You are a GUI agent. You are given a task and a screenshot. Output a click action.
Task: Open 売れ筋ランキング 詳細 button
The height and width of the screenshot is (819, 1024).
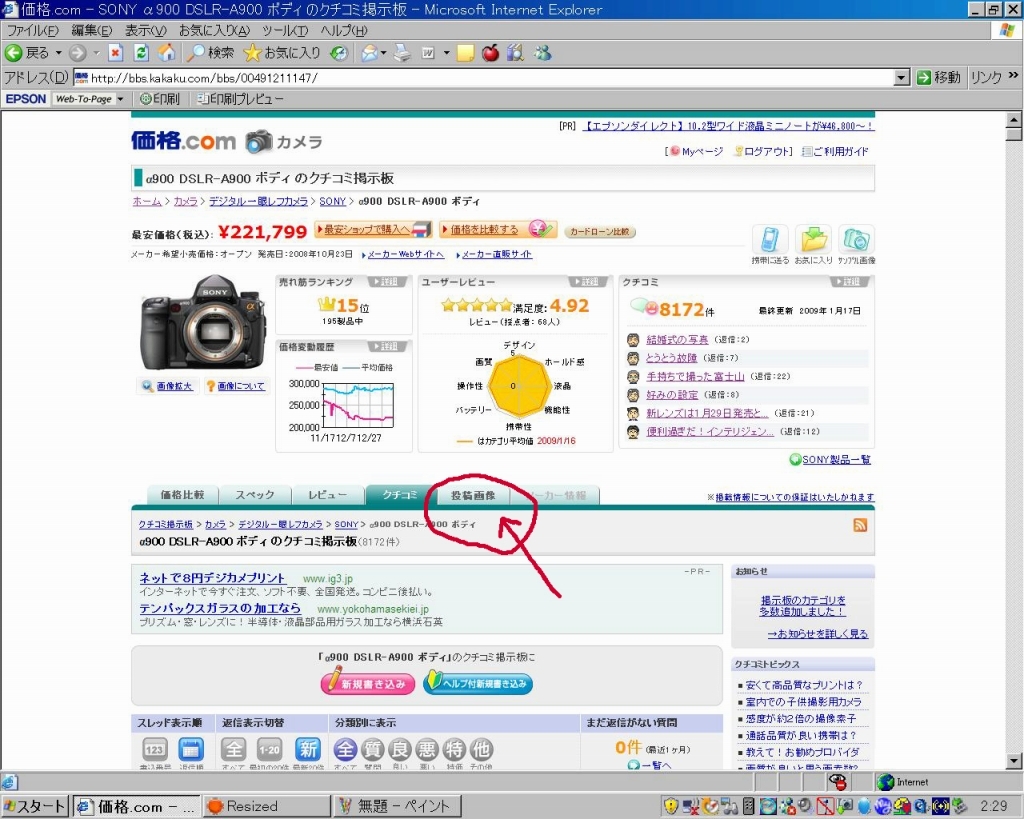point(387,282)
